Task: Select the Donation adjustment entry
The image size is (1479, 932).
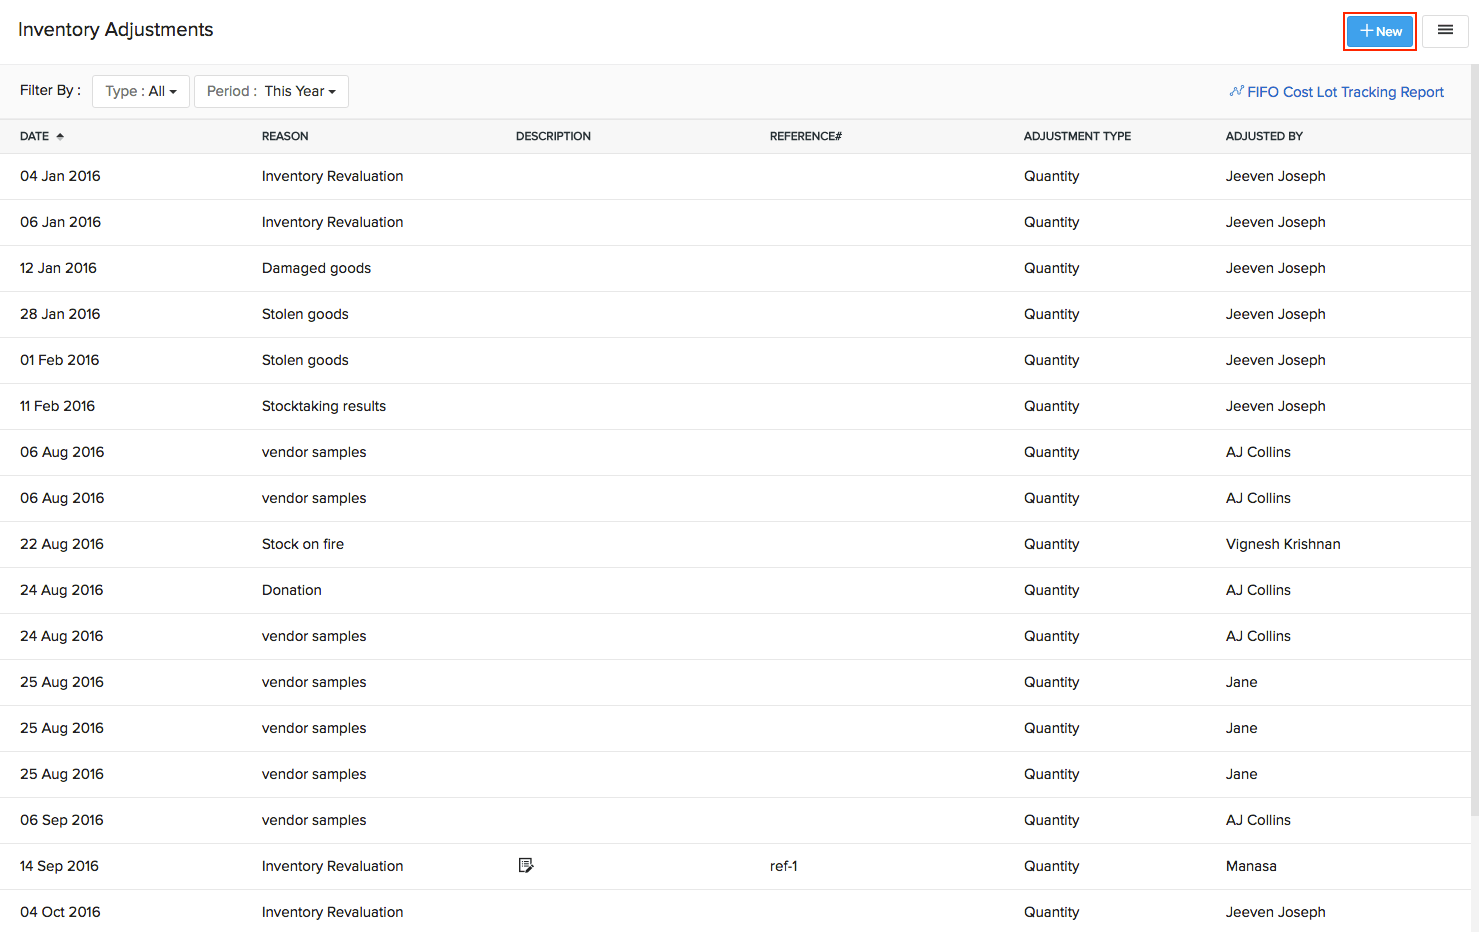Action: tap(292, 590)
